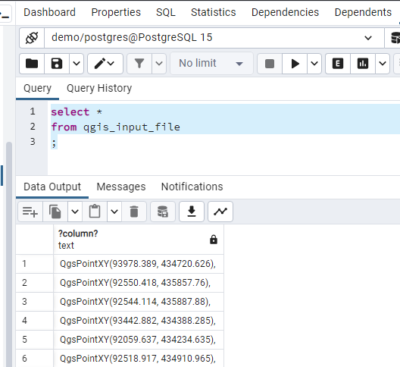
Task: Select result row number 5 header
Action: (35, 340)
